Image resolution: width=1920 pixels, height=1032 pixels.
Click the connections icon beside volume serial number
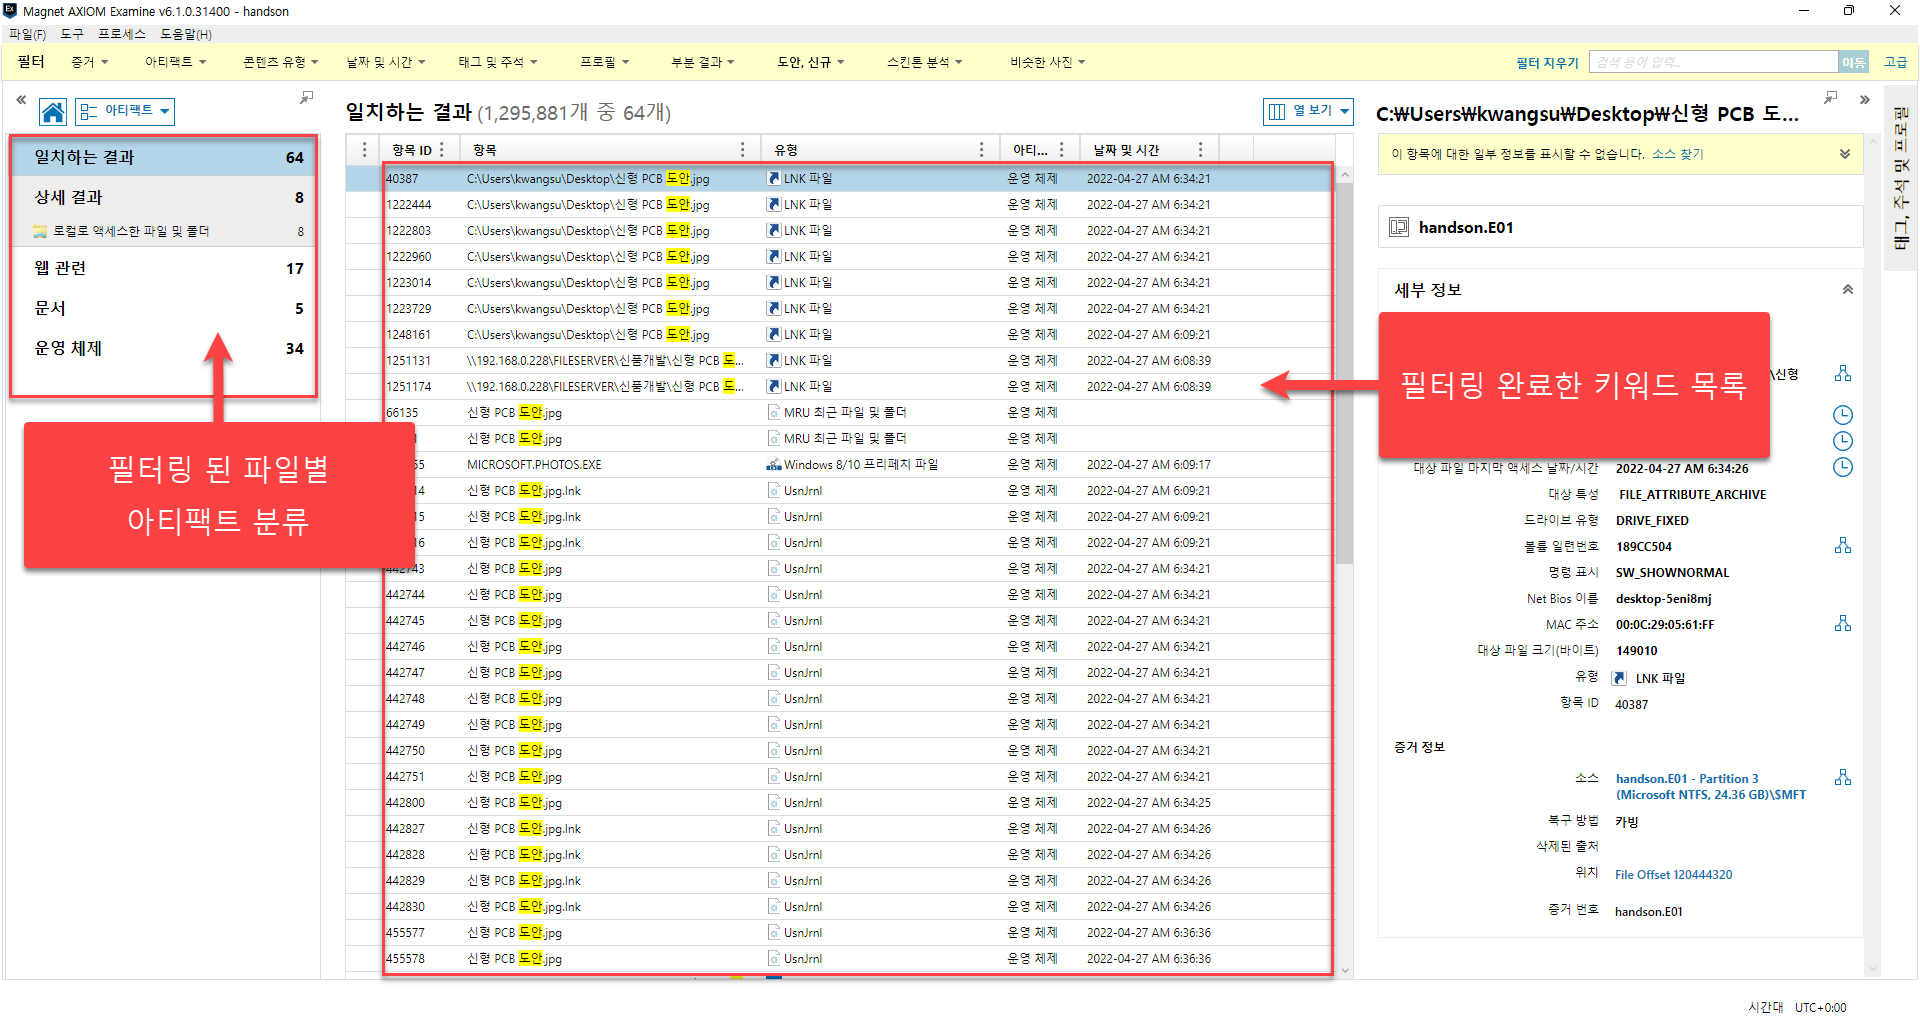click(1842, 546)
